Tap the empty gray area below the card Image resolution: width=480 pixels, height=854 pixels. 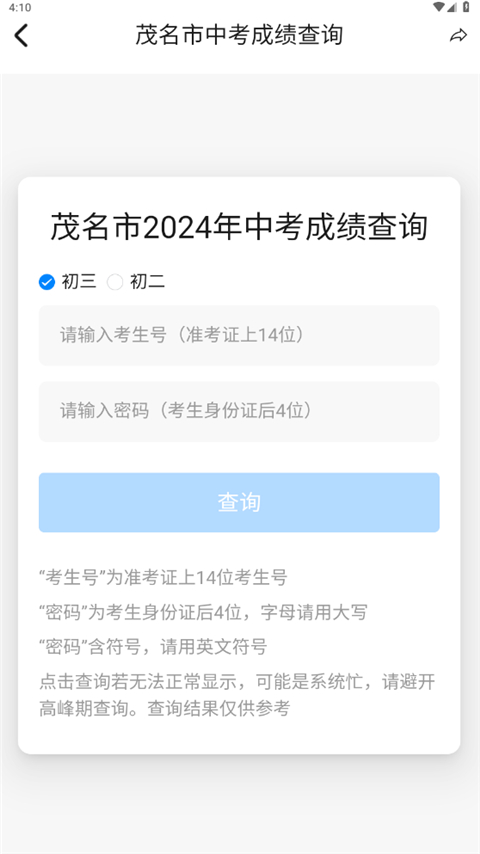pos(240,803)
